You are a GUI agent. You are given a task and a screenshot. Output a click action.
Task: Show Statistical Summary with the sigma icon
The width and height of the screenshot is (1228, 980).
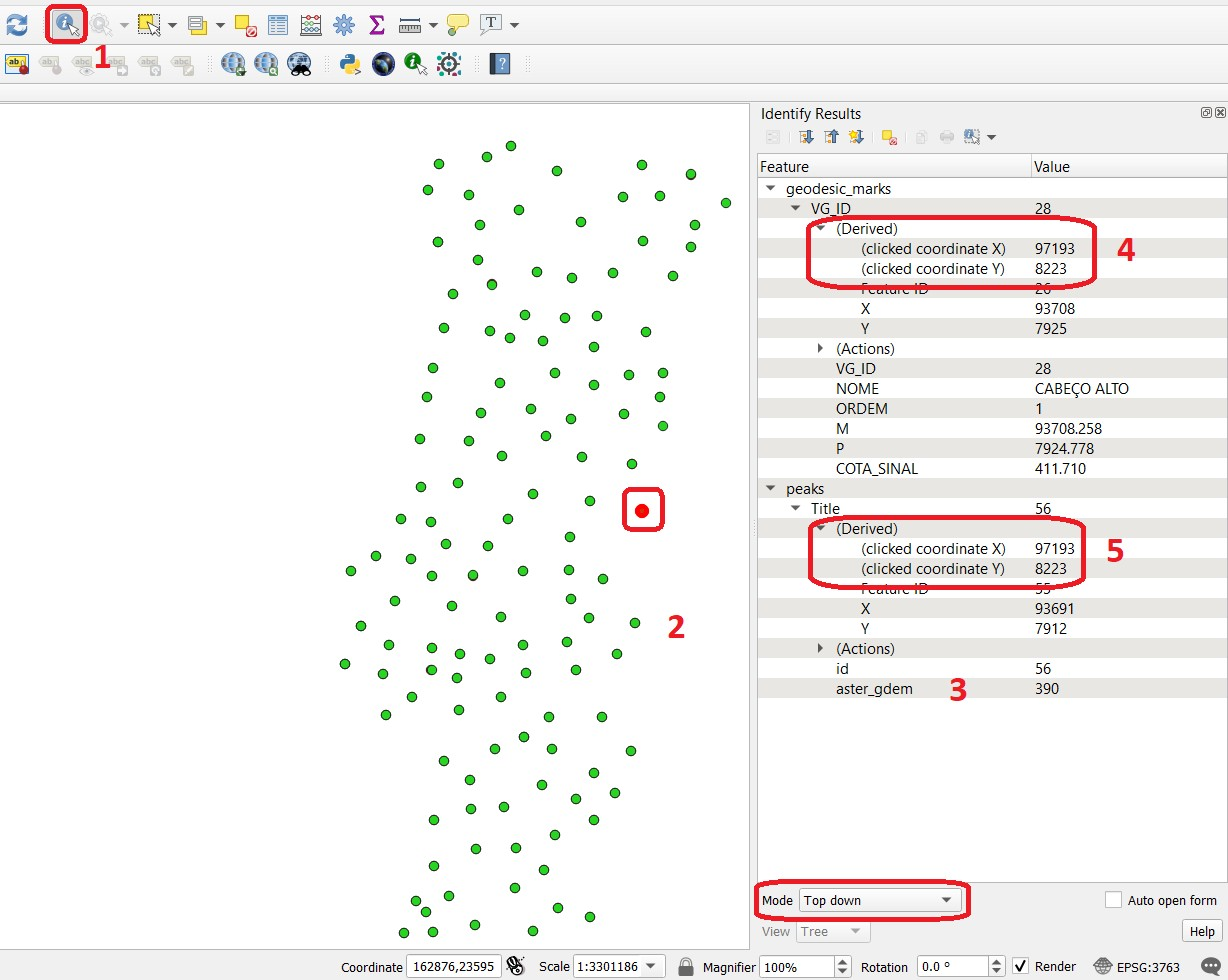coord(376,24)
